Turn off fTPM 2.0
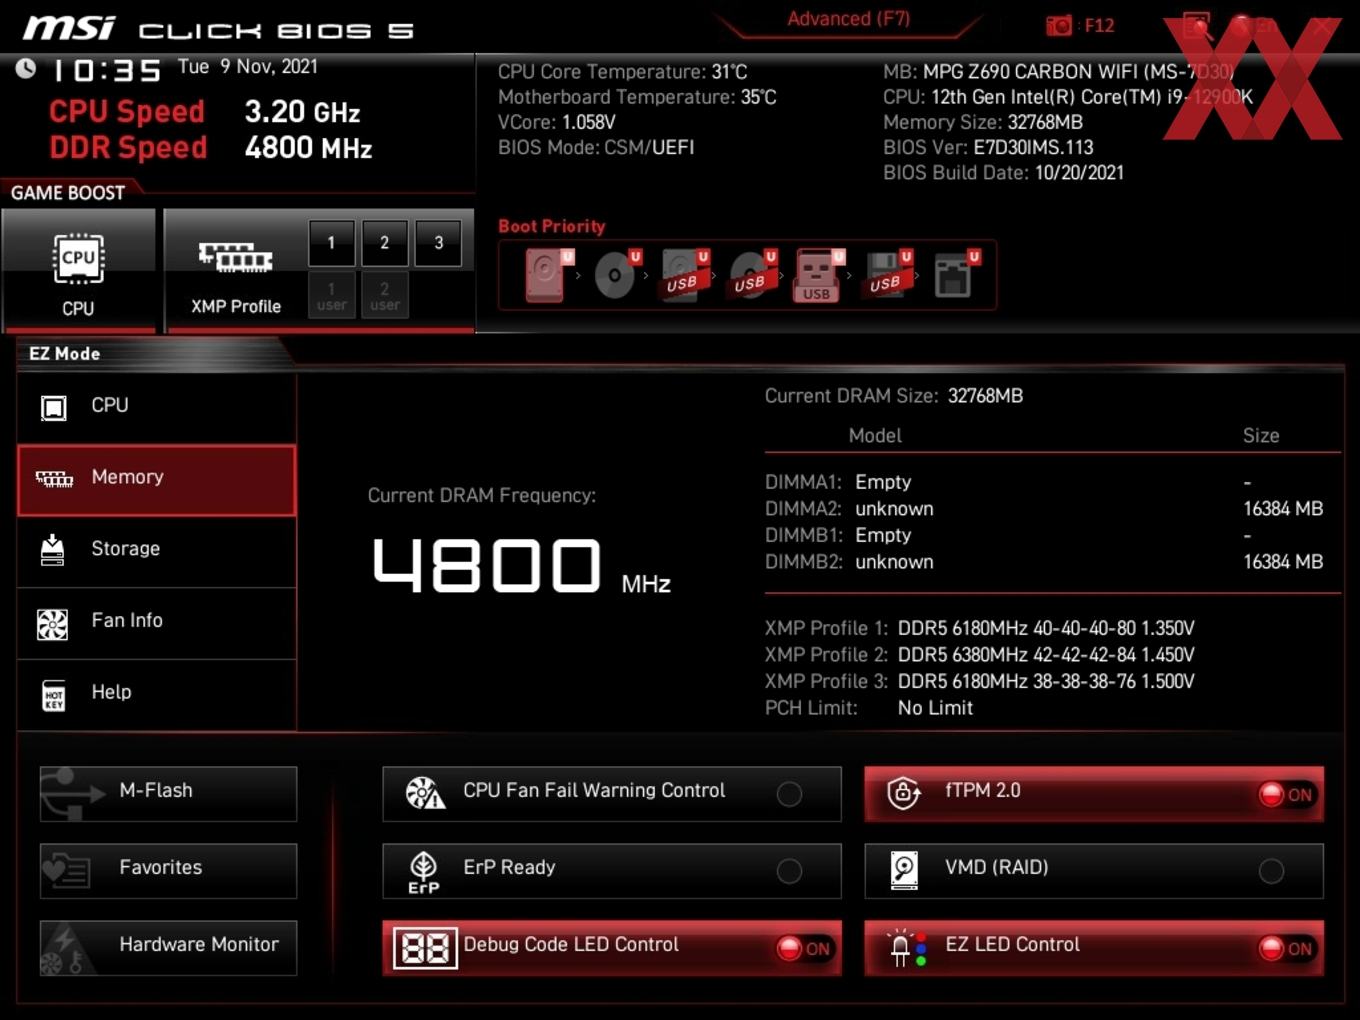The height and width of the screenshot is (1020, 1360). coord(1094,793)
